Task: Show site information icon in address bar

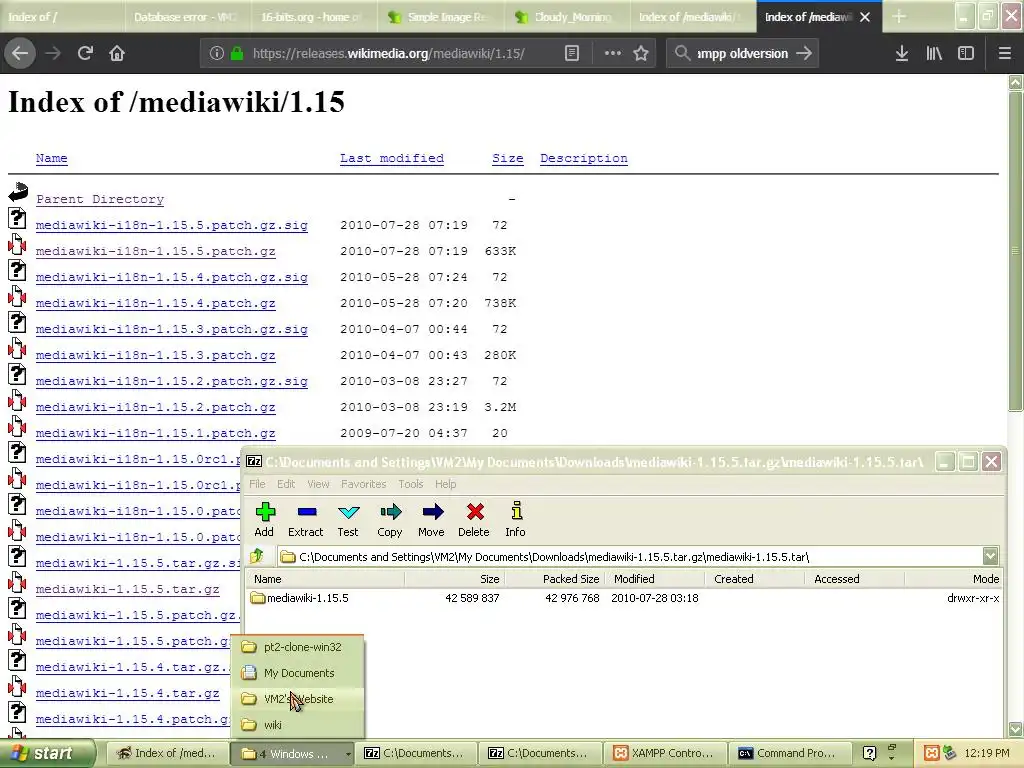Action: [217, 54]
